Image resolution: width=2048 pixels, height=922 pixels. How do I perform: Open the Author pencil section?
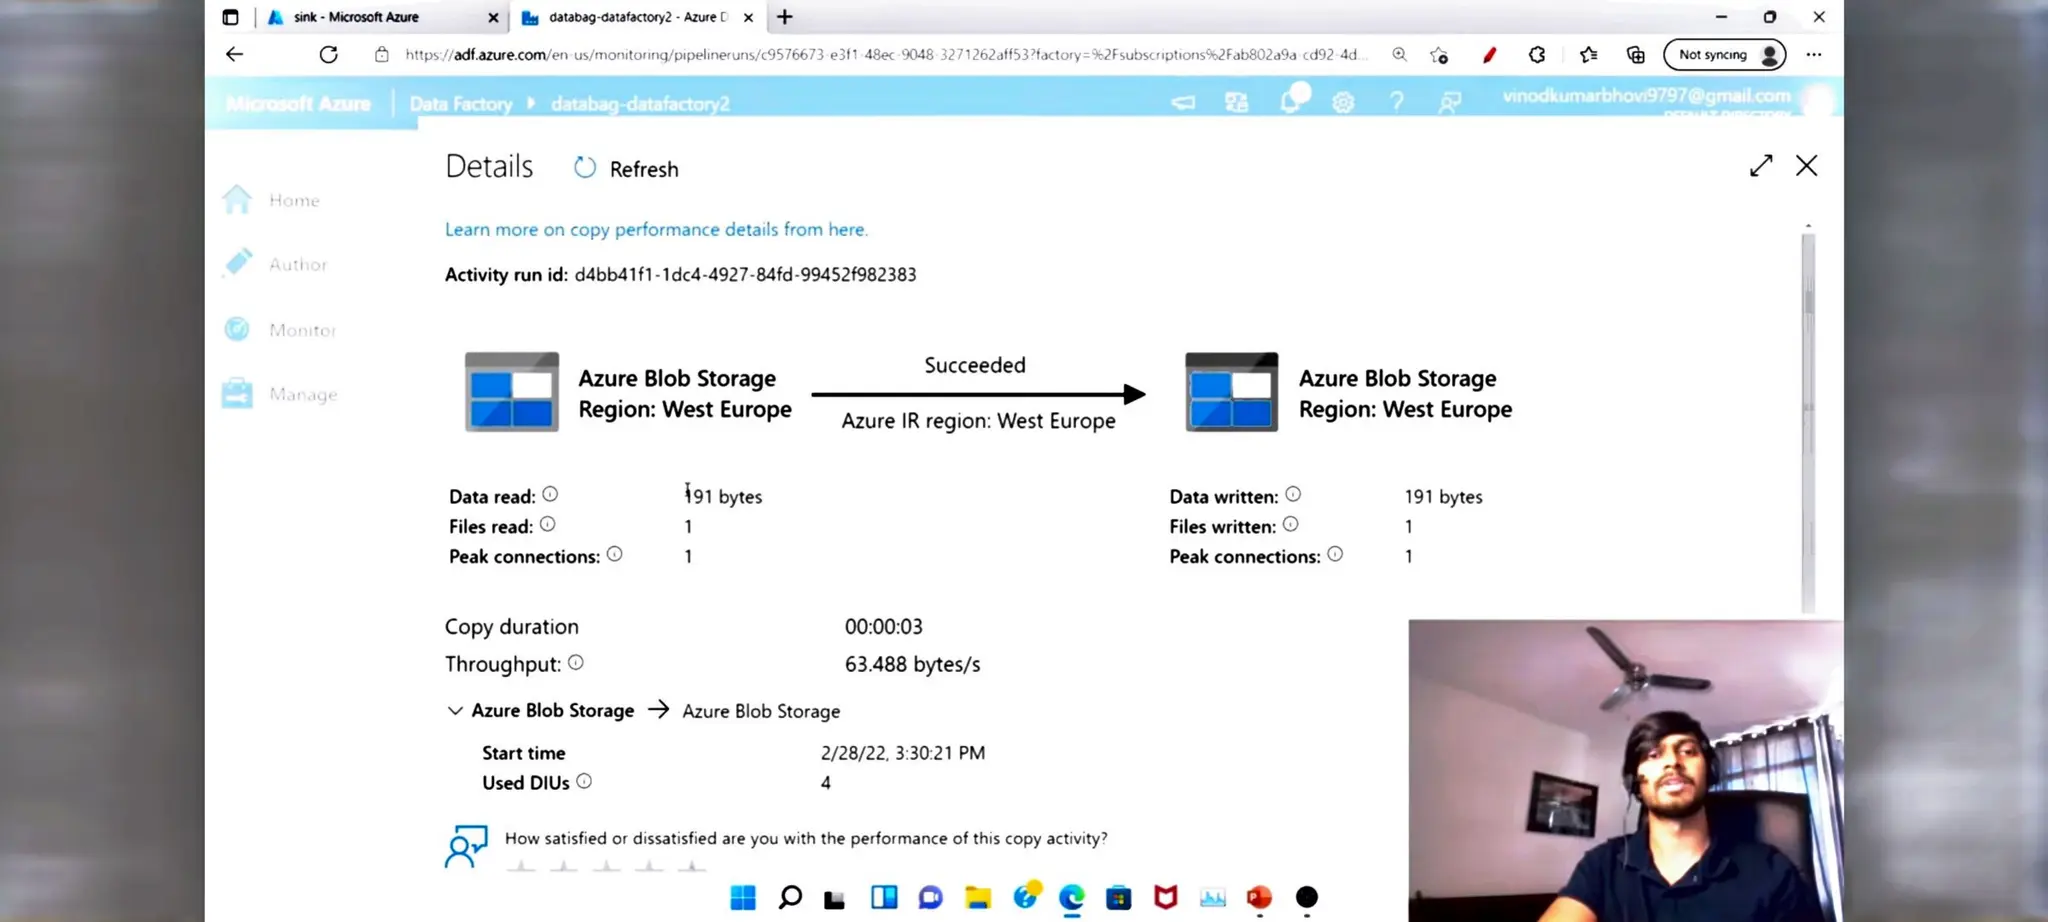point(276,264)
